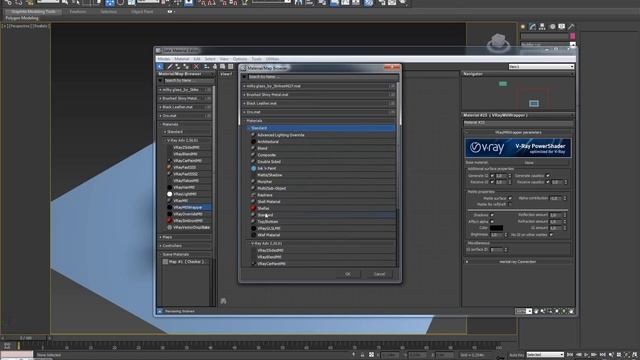Open the Material menu in Slate Material Editor
The image size is (640, 360).
182,59
